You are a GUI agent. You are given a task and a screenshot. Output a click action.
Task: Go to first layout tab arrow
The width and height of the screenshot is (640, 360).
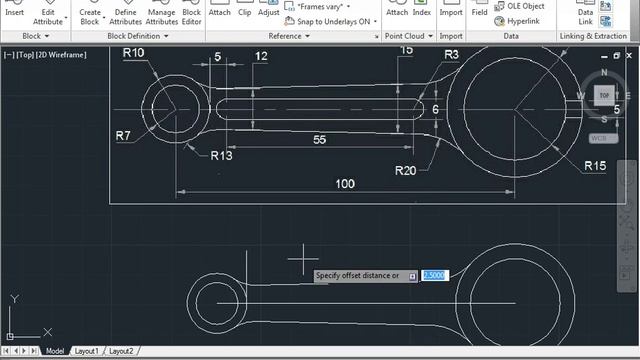click(x=6, y=351)
